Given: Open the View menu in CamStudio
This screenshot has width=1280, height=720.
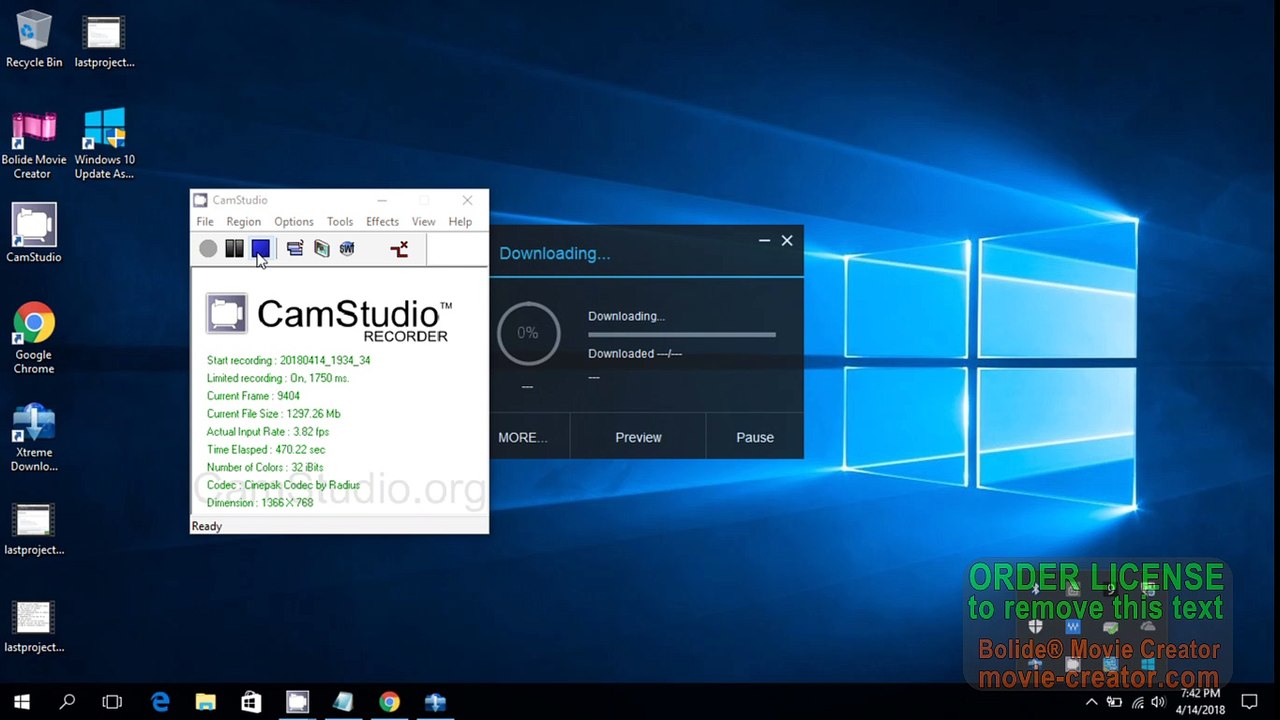Looking at the screenshot, I should [x=424, y=222].
